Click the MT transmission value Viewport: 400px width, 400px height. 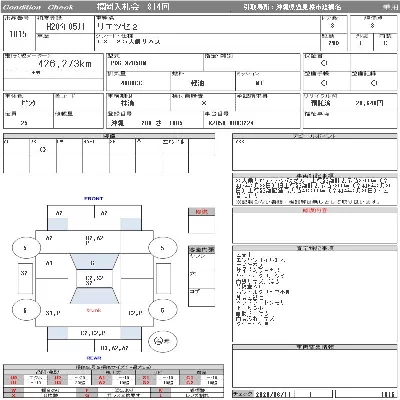(259, 83)
